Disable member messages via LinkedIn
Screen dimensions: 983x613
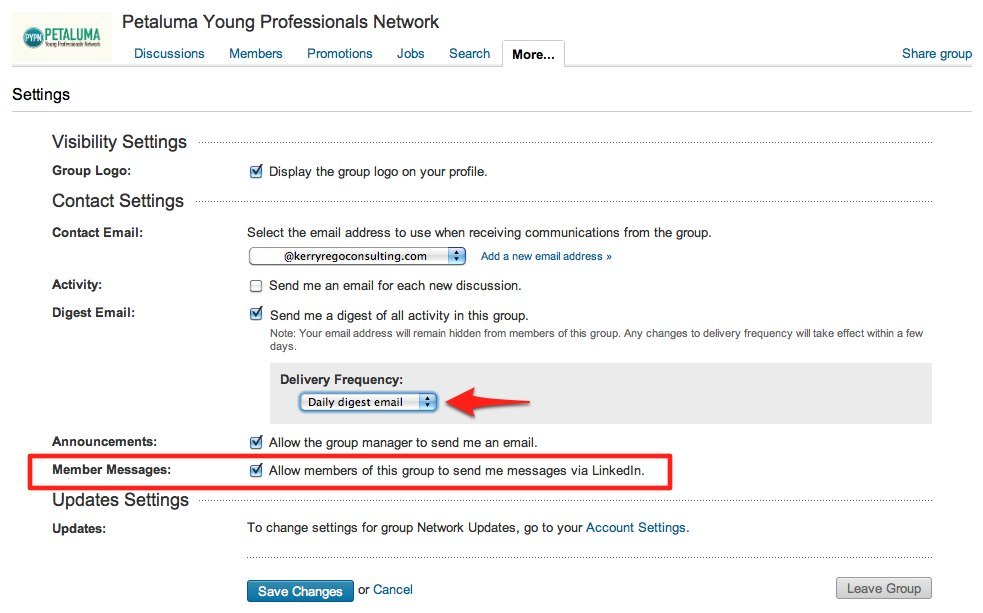coord(257,470)
